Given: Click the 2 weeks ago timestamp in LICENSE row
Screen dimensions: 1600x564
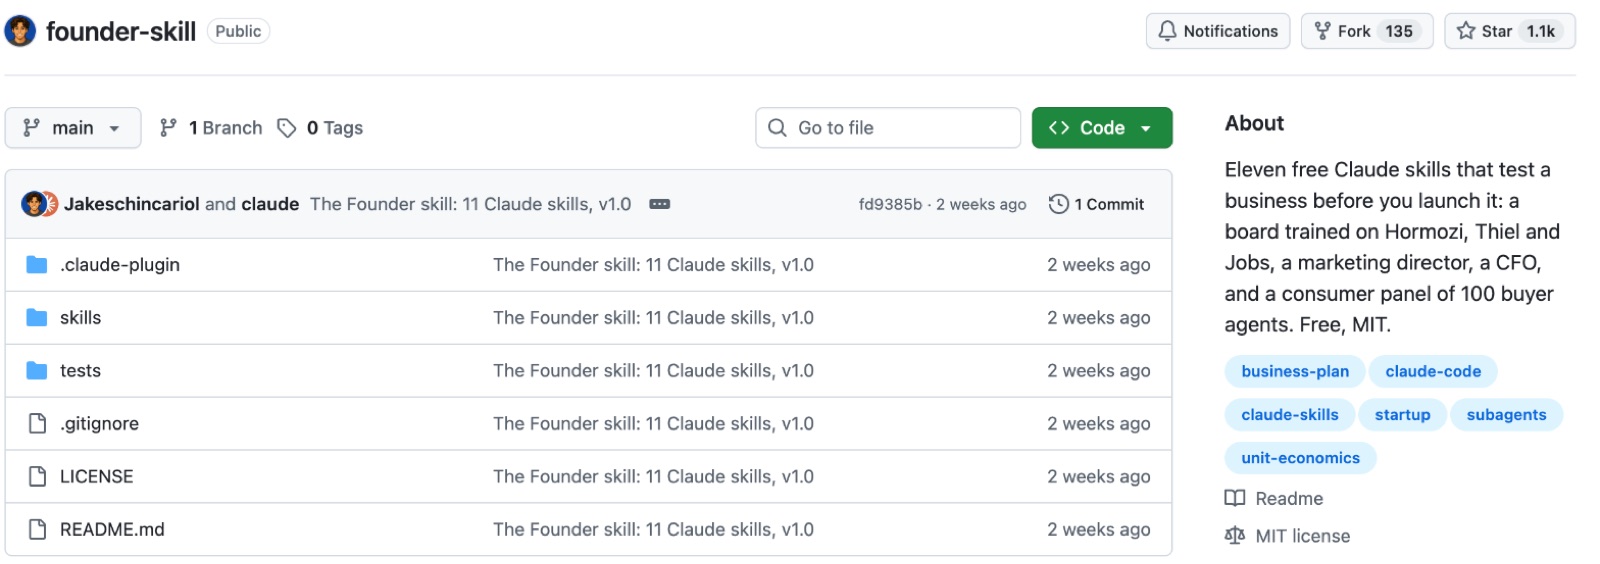Looking at the screenshot, I should [1098, 477].
